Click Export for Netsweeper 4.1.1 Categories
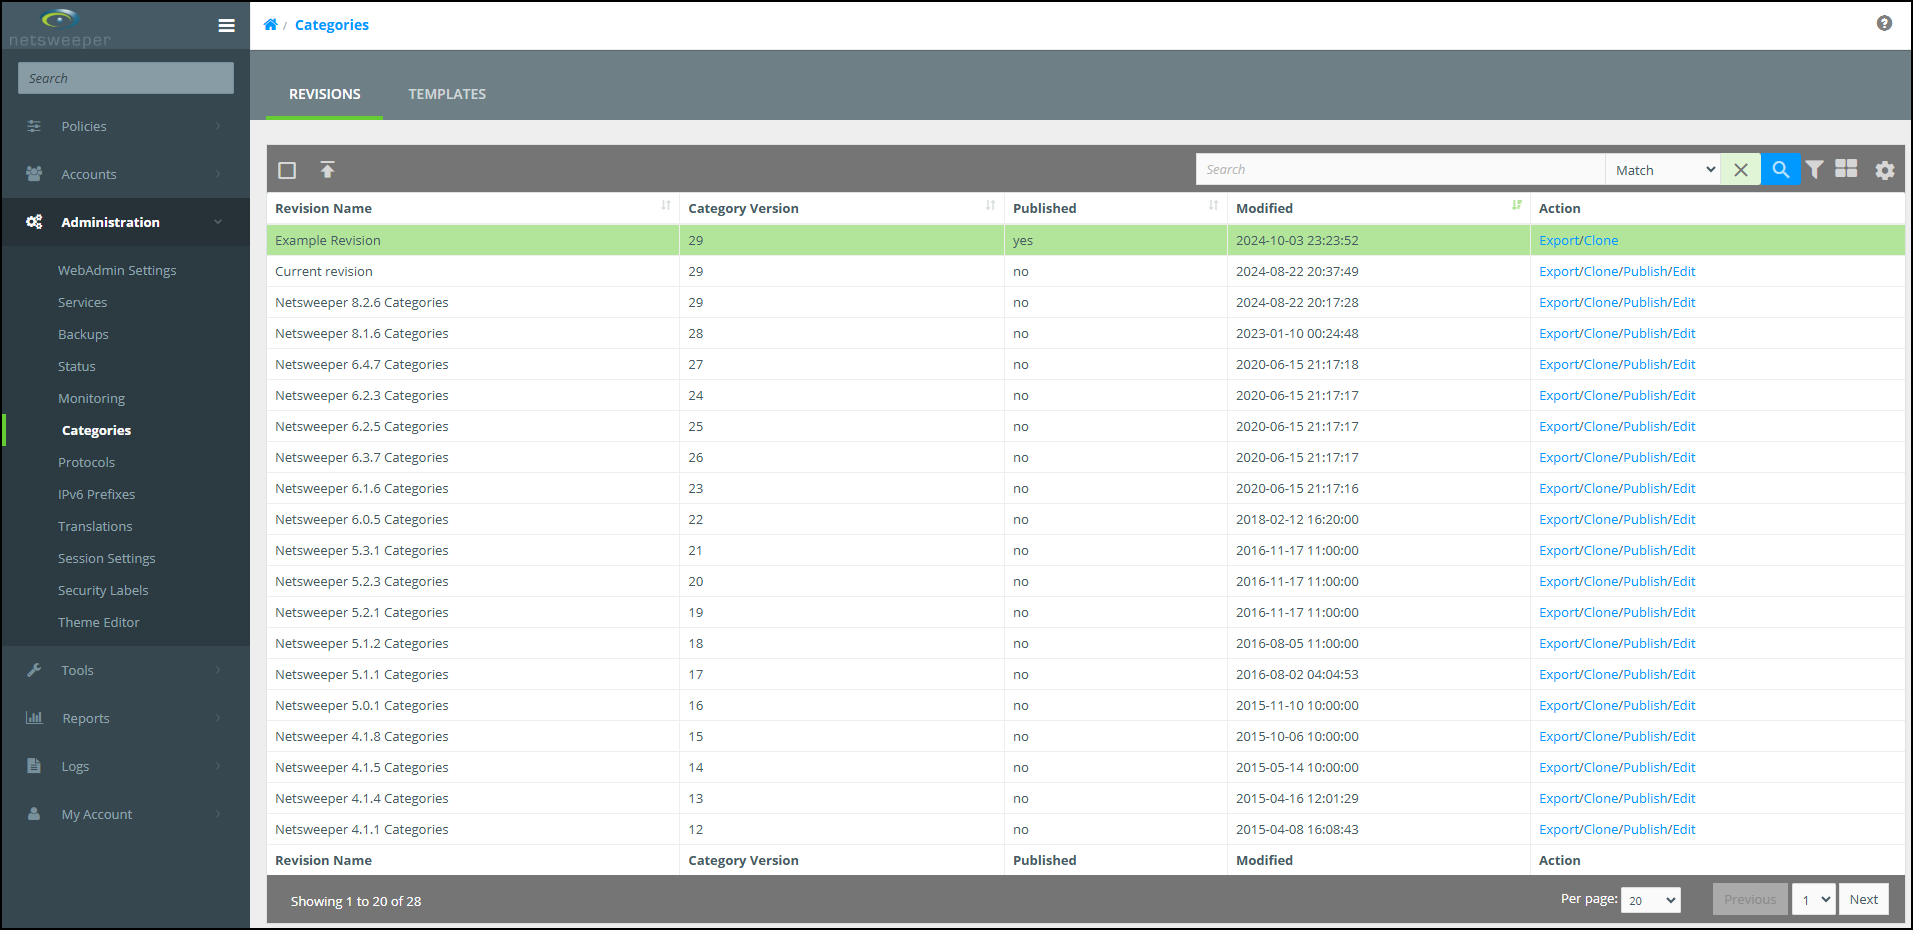Screen dimensions: 1913x930 (1559, 829)
